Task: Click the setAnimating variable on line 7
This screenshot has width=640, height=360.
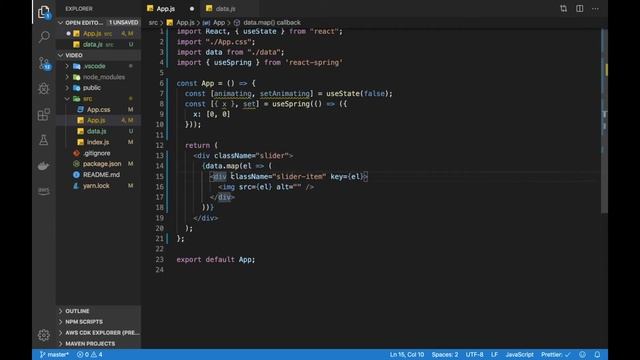Action: click(285, 93)
